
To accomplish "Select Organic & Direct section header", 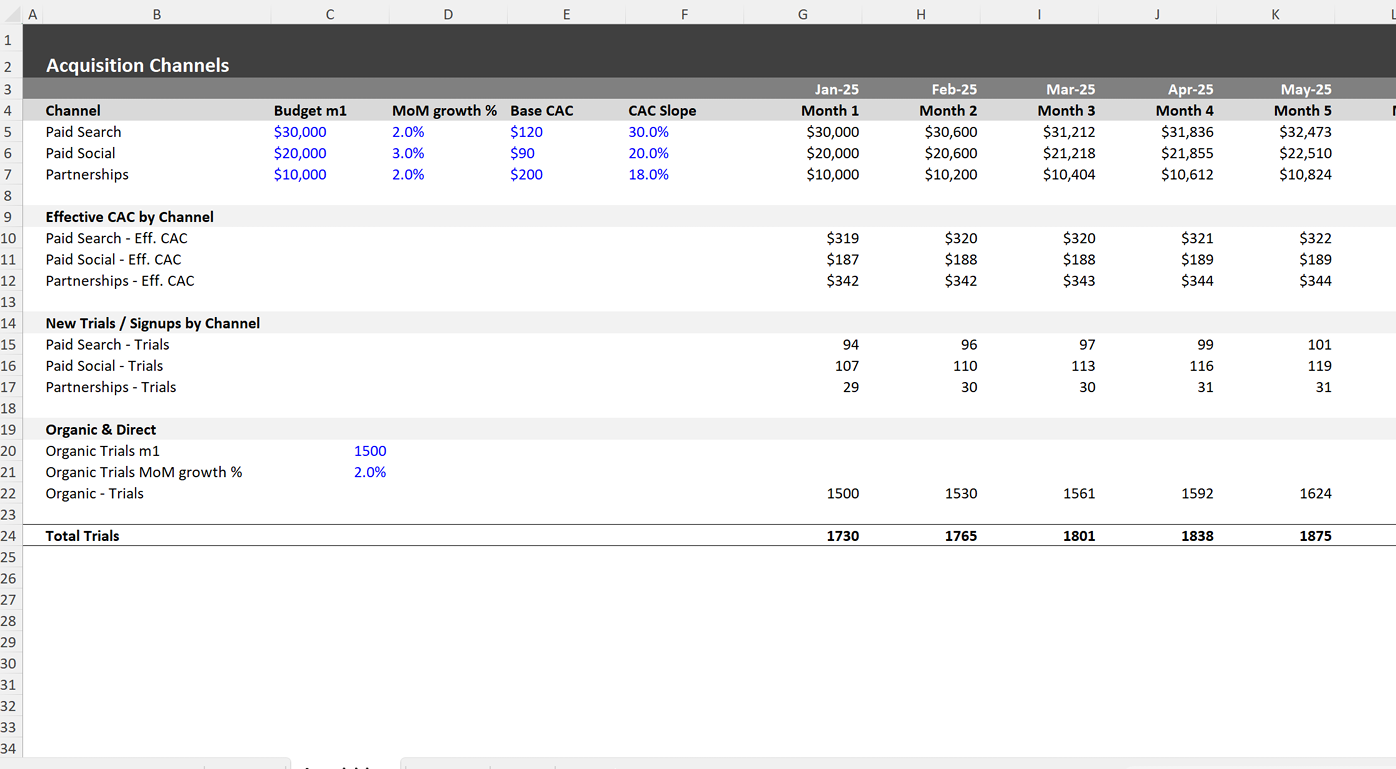I will 101,430.
